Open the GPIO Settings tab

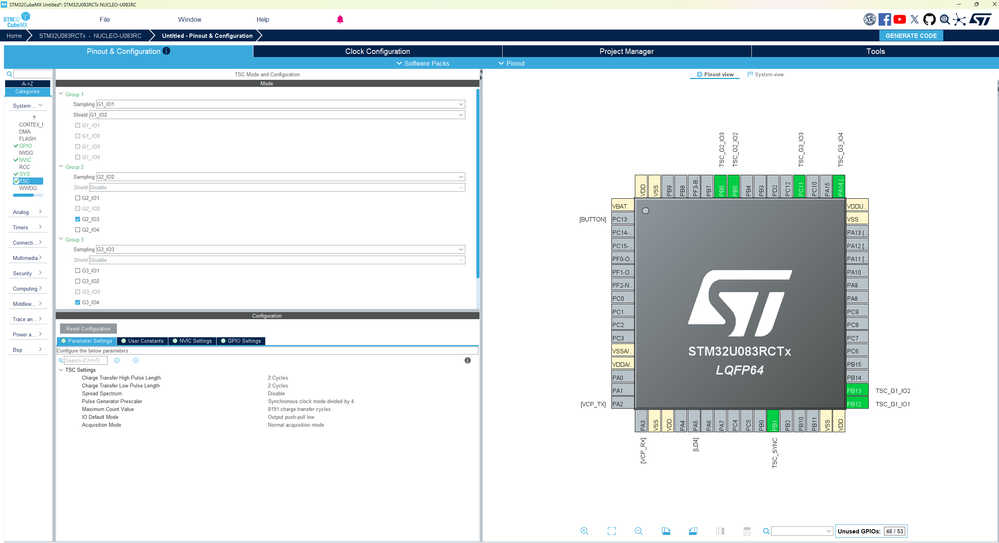(241, 341)
